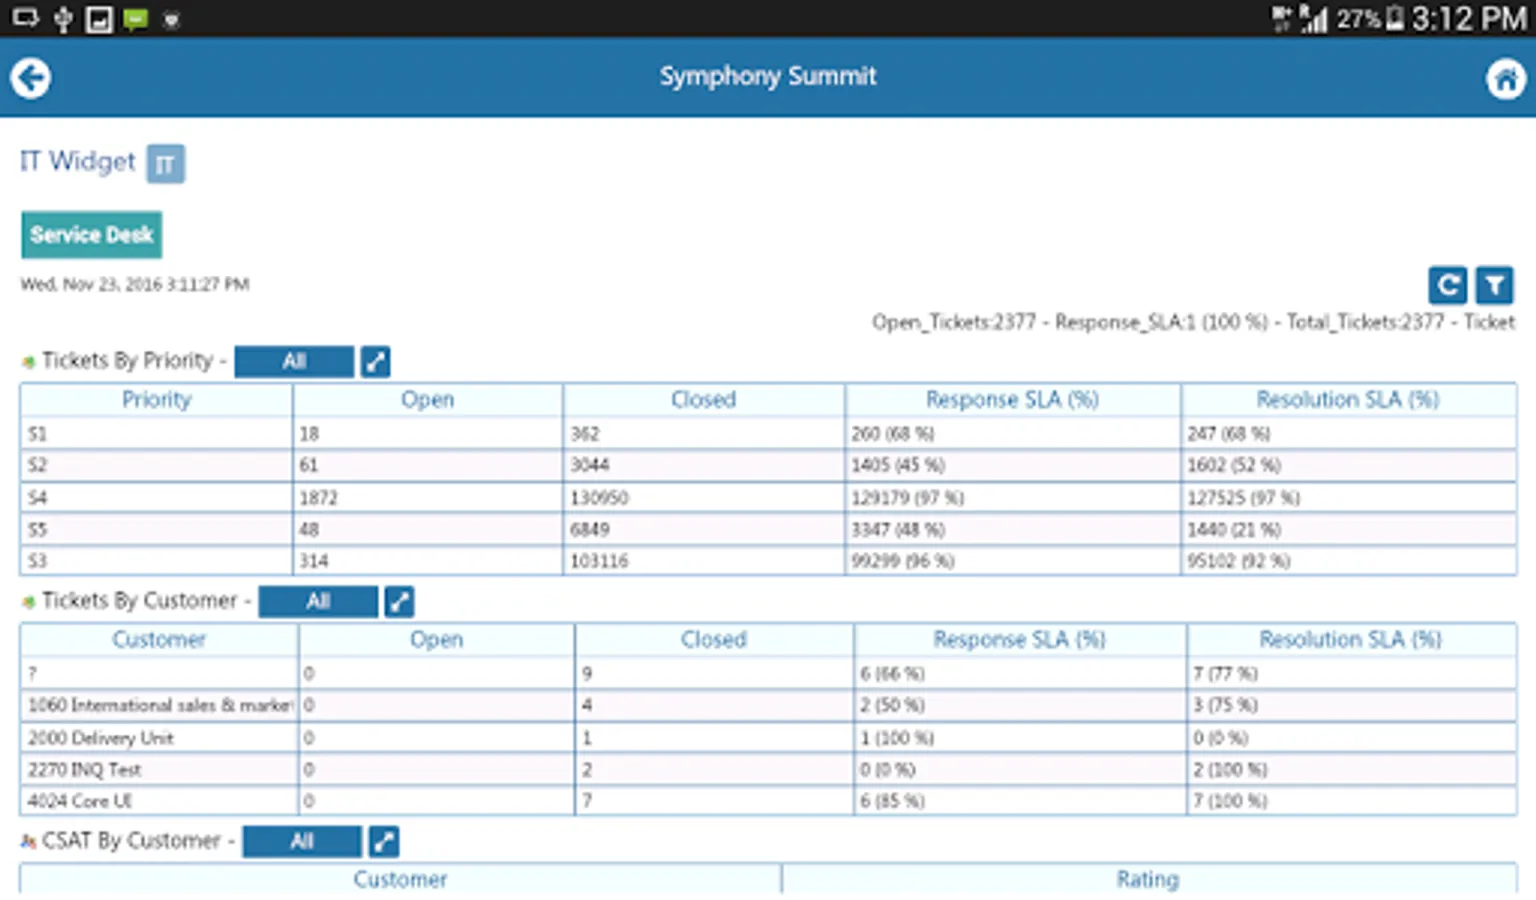Click the IT Widget heading
Image resolution: width=1536 pixels, height=900 pixels.
pos(77,161)
